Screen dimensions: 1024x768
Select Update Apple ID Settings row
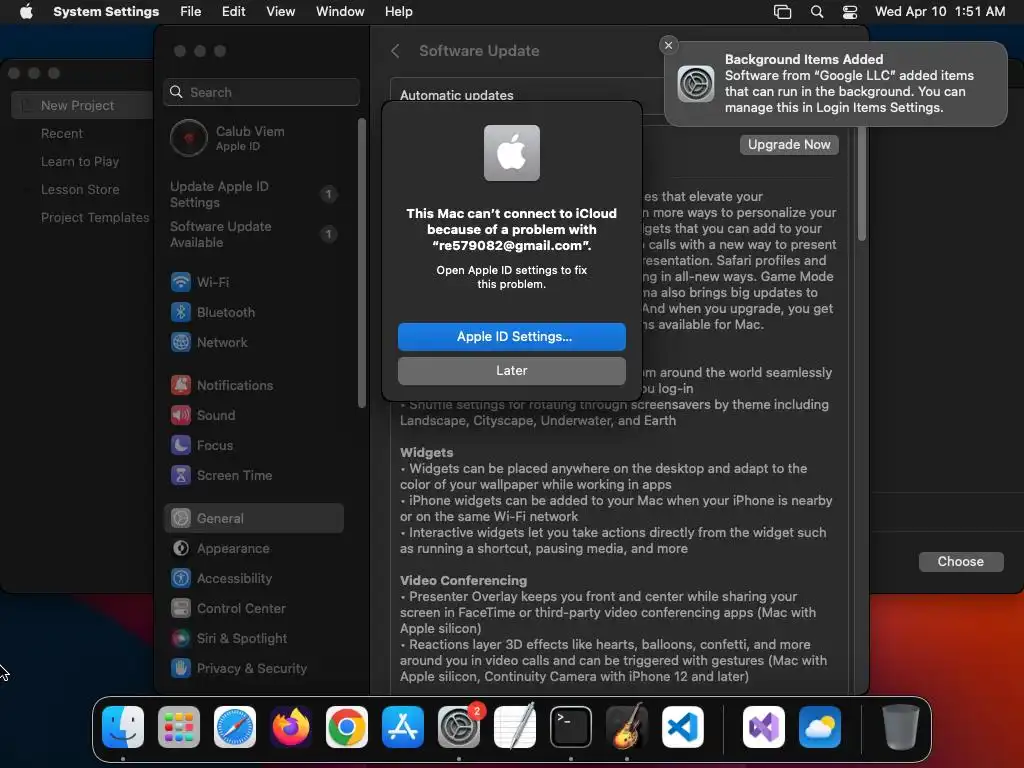[x=253, y=195]
